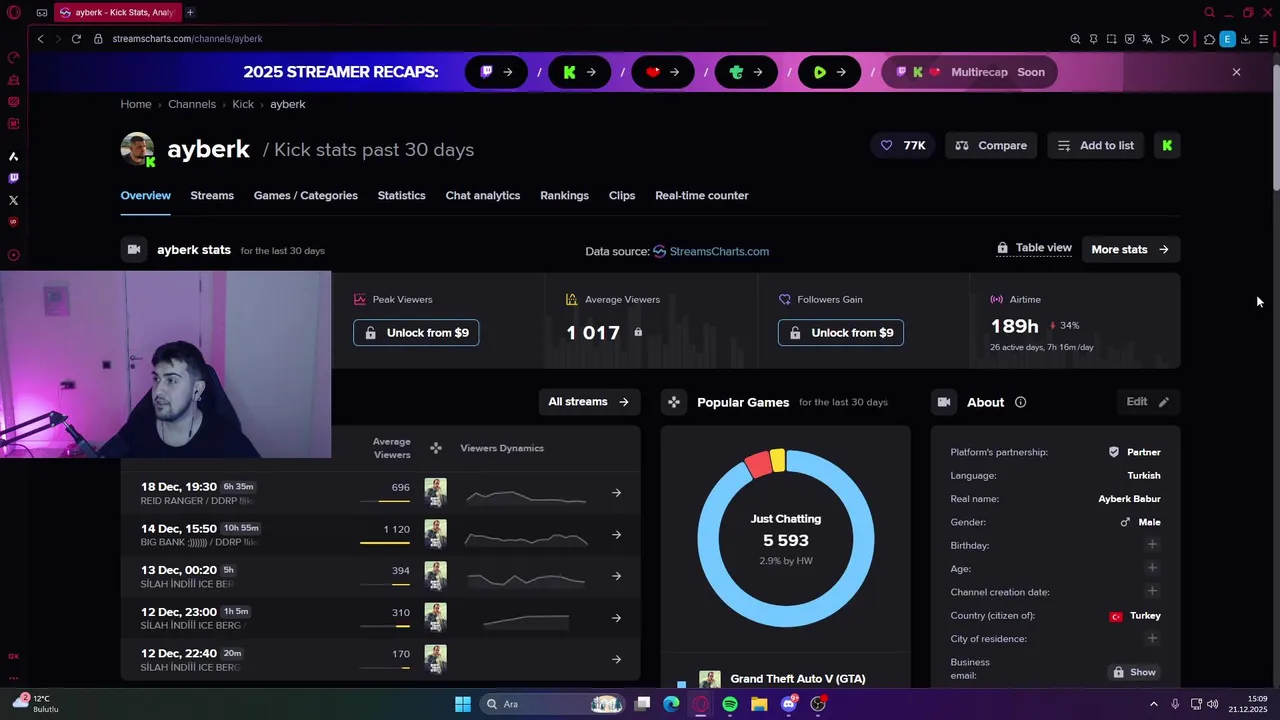Open the Games / Categories tab

[306, 195]
